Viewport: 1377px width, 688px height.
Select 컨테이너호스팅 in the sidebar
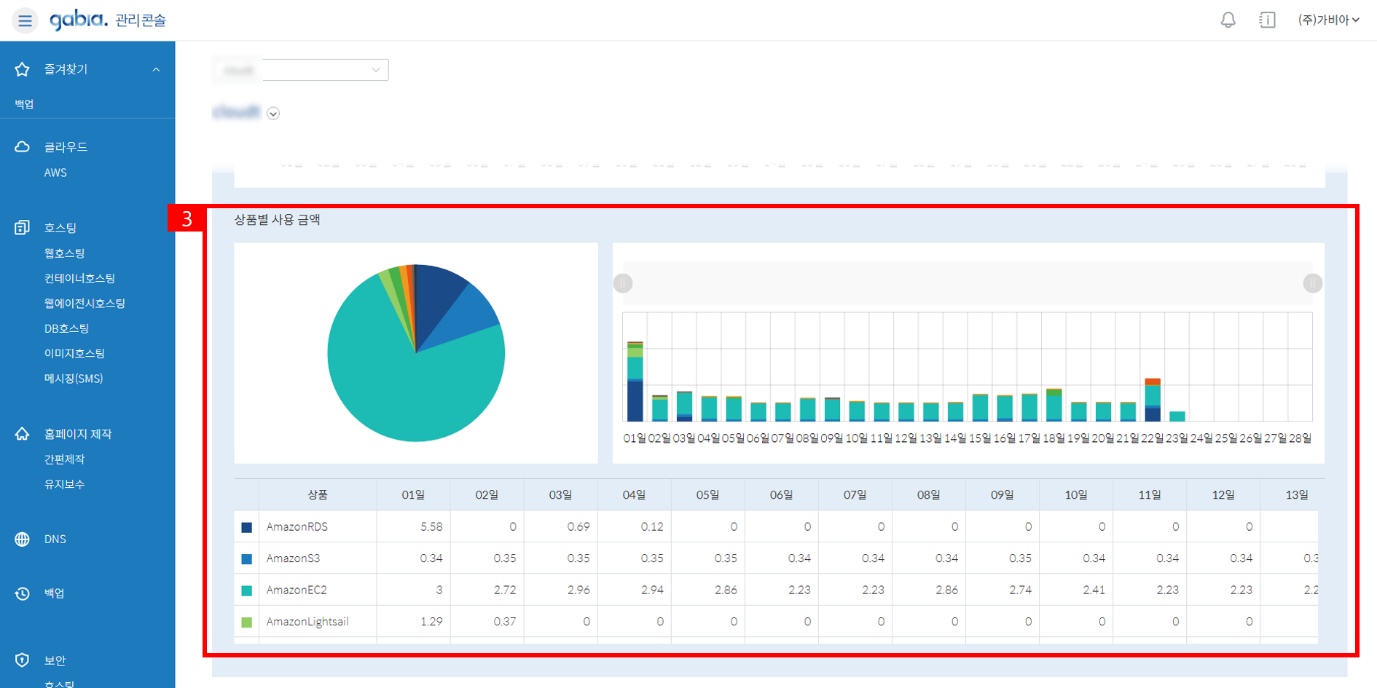point(80,279)
